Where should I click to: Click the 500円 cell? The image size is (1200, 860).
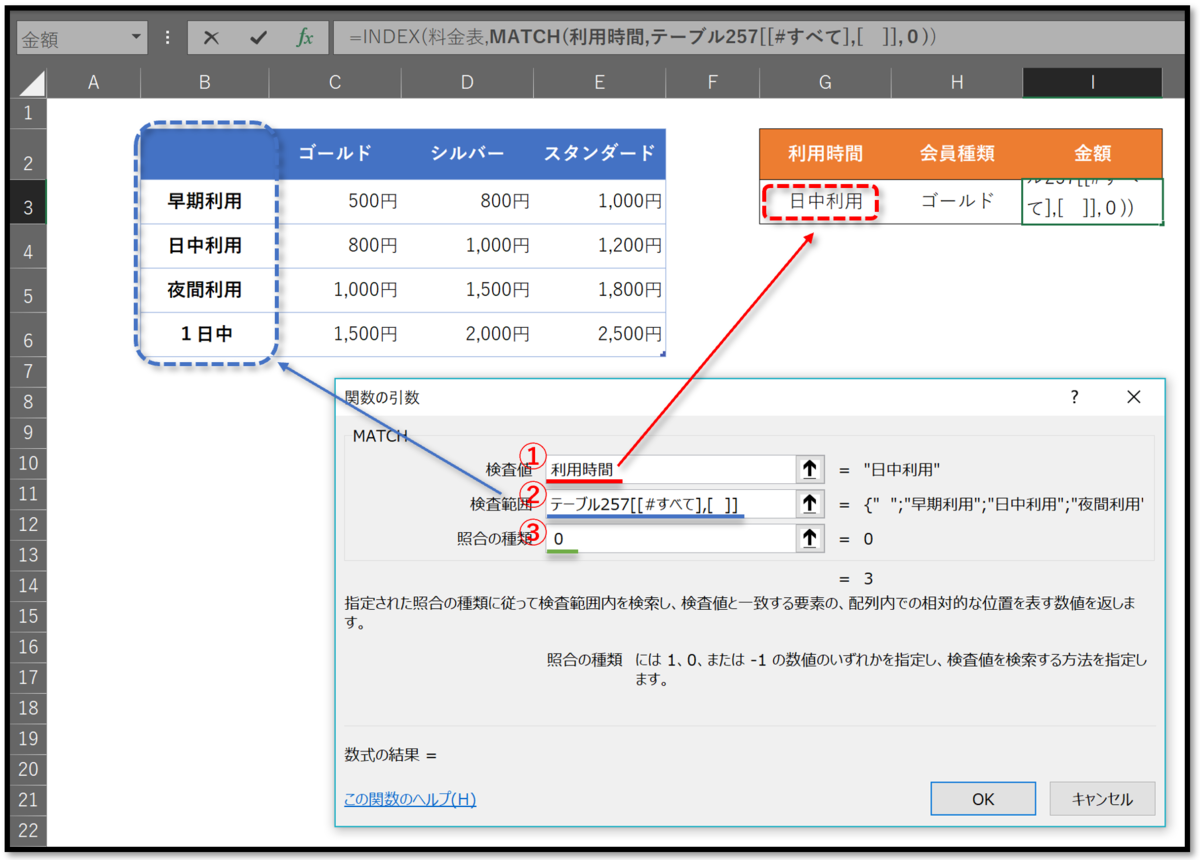point(335,202)
